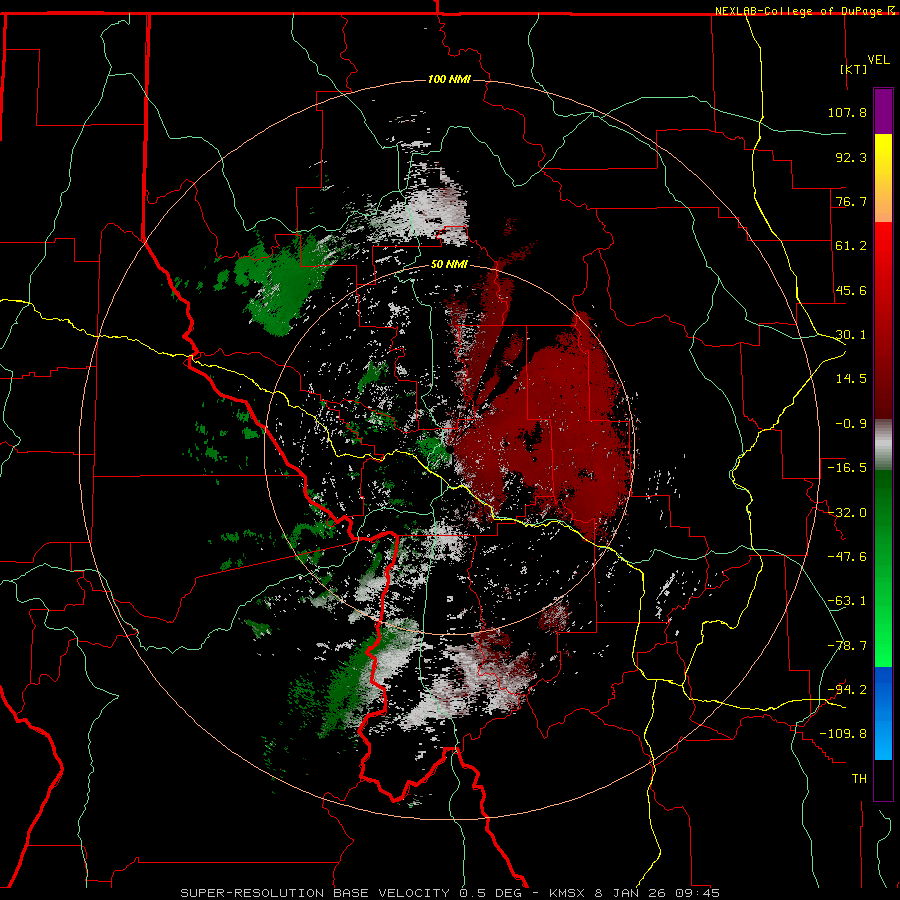Screen dimensions: 900x900
Task: Click the 100 NMI range ring label
Action: pos(449,79)
